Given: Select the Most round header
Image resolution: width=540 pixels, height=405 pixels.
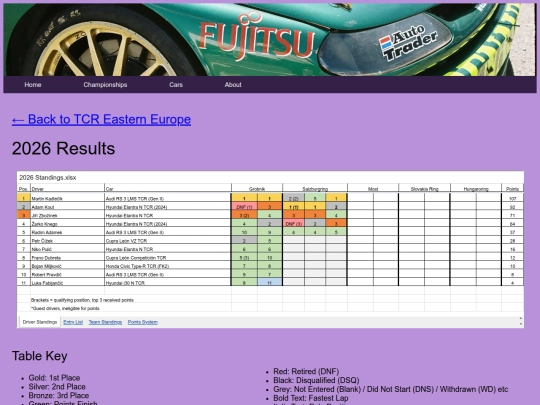Looking at the screenshot, I should (373, 189).
